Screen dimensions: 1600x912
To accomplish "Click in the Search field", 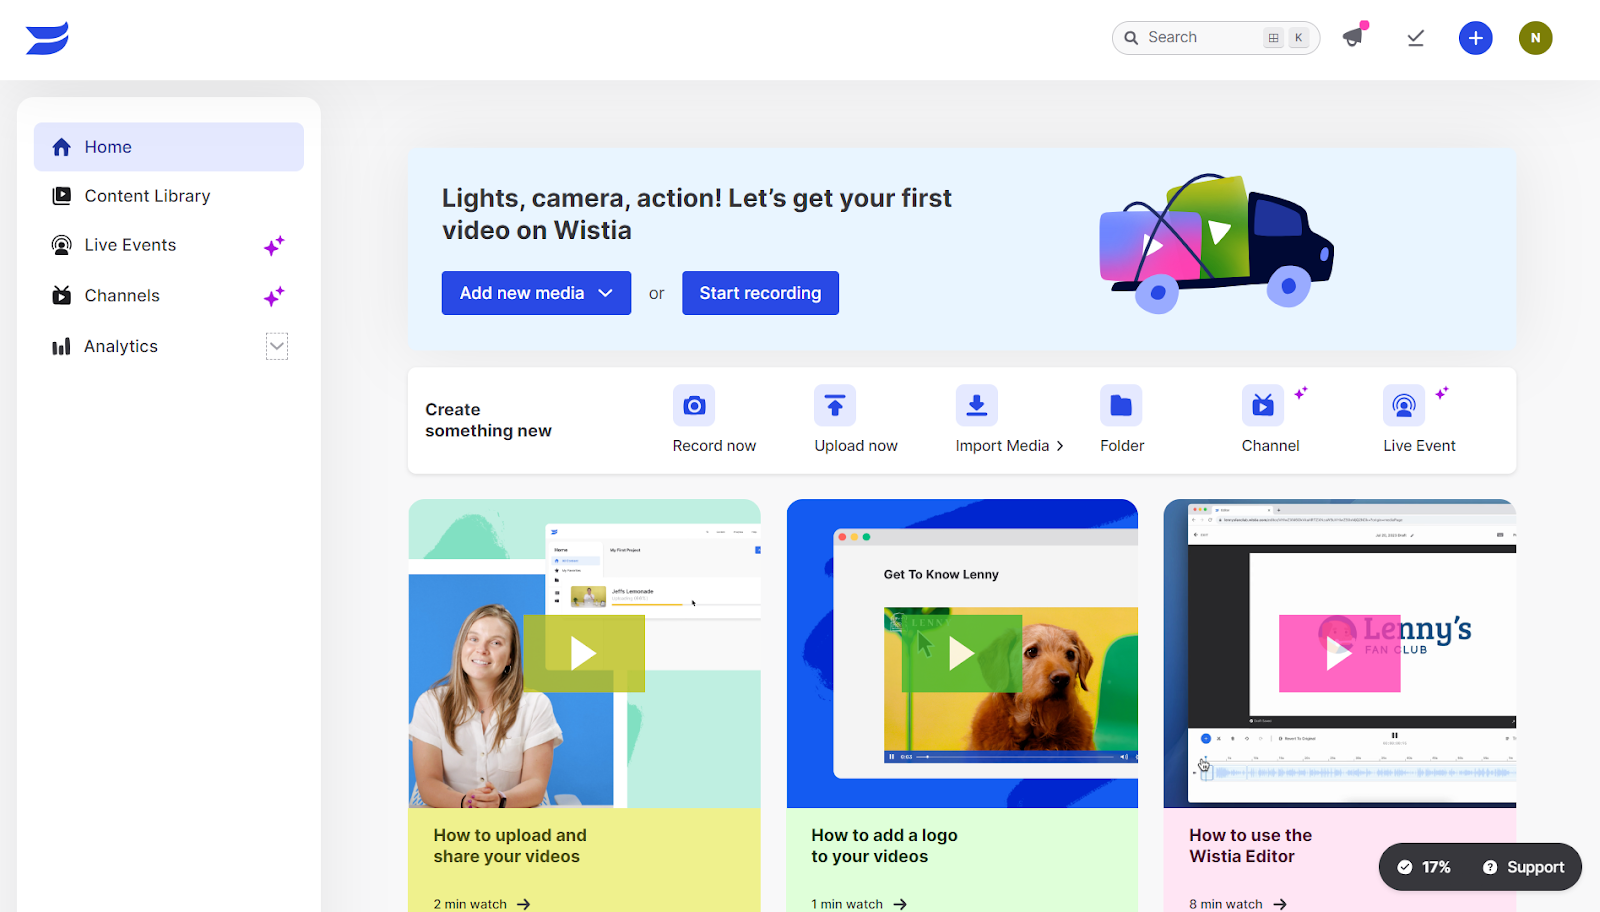I will 1216,38.
